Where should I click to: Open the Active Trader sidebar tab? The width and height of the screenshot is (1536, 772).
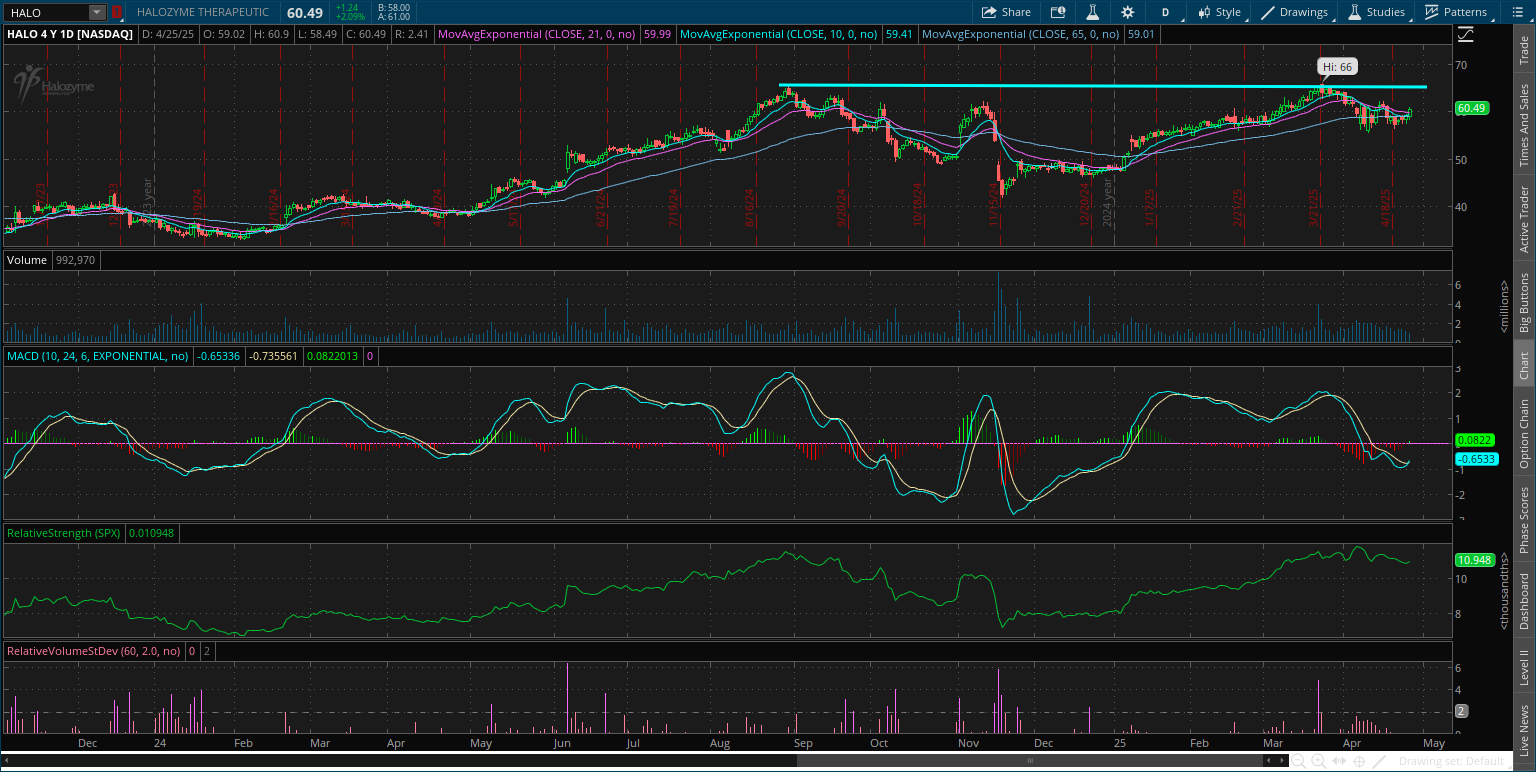[1524, 219]
